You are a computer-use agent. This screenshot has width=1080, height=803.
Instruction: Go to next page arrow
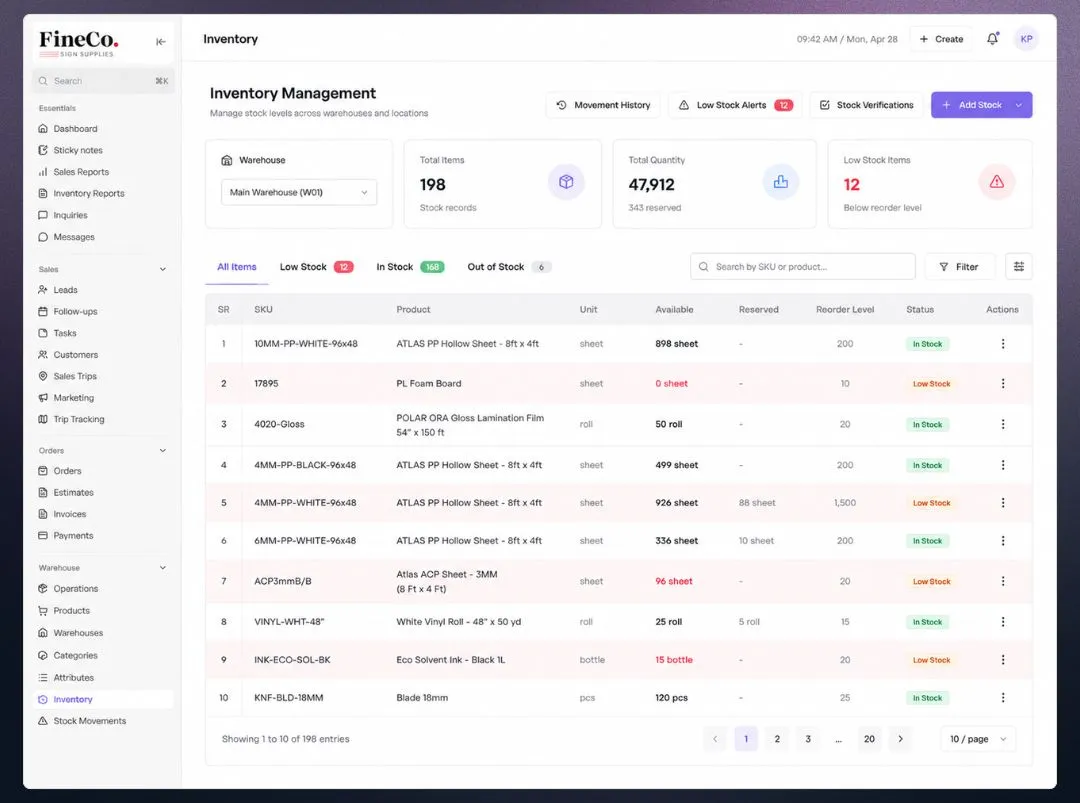pyautogui.click(x=900, y=739)
